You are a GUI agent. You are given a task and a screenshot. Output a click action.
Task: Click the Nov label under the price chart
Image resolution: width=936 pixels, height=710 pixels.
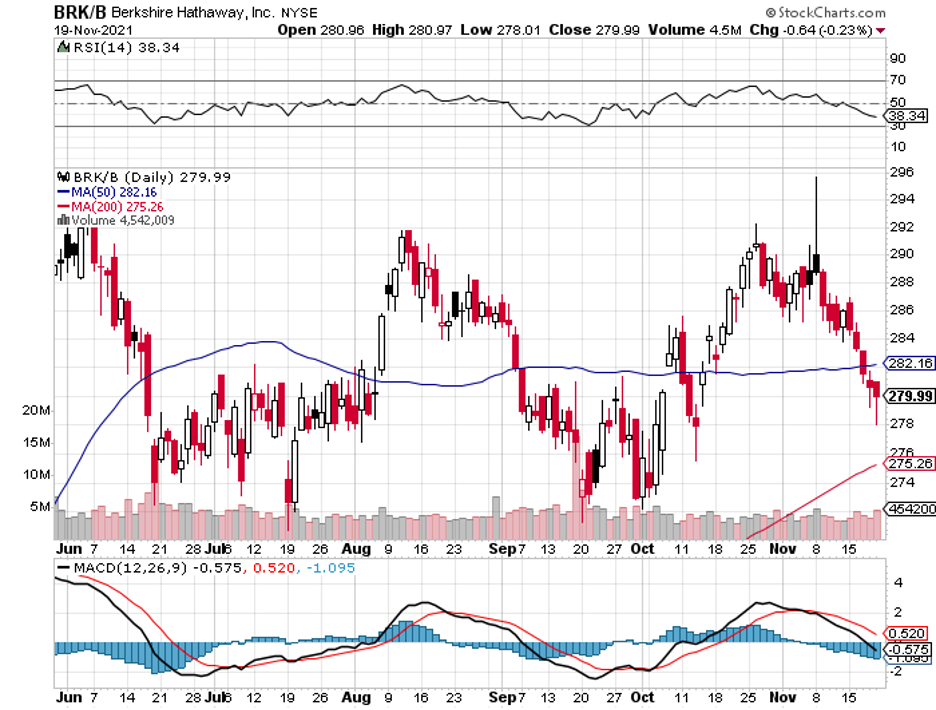(783, 549)
